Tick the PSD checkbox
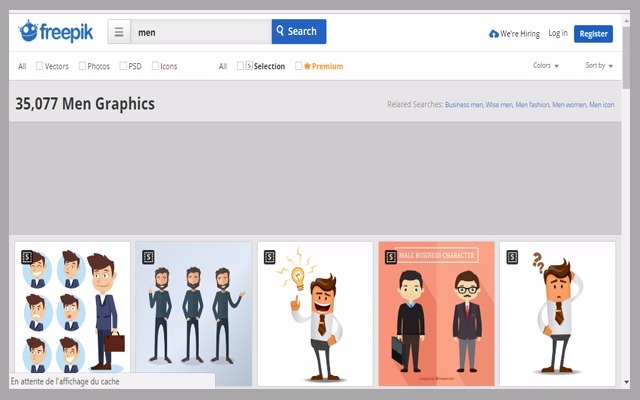The width and height of the screenshot is (640, 400). pyautogui.click(x=123, y=66)
